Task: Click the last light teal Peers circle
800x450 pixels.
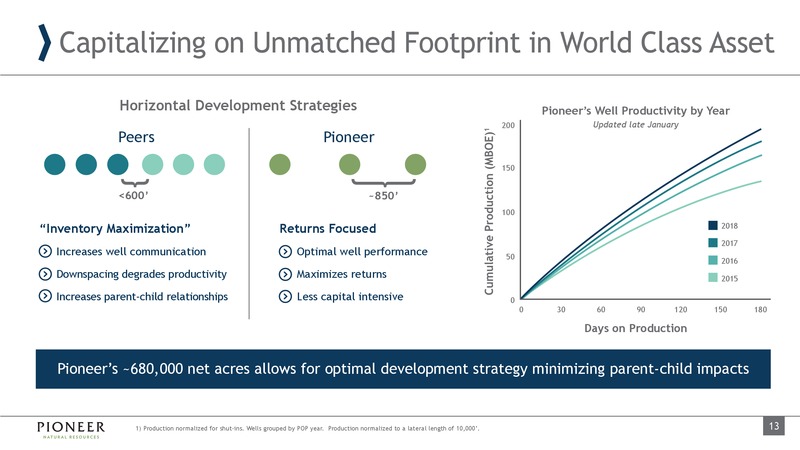Action: coord(214,164)
